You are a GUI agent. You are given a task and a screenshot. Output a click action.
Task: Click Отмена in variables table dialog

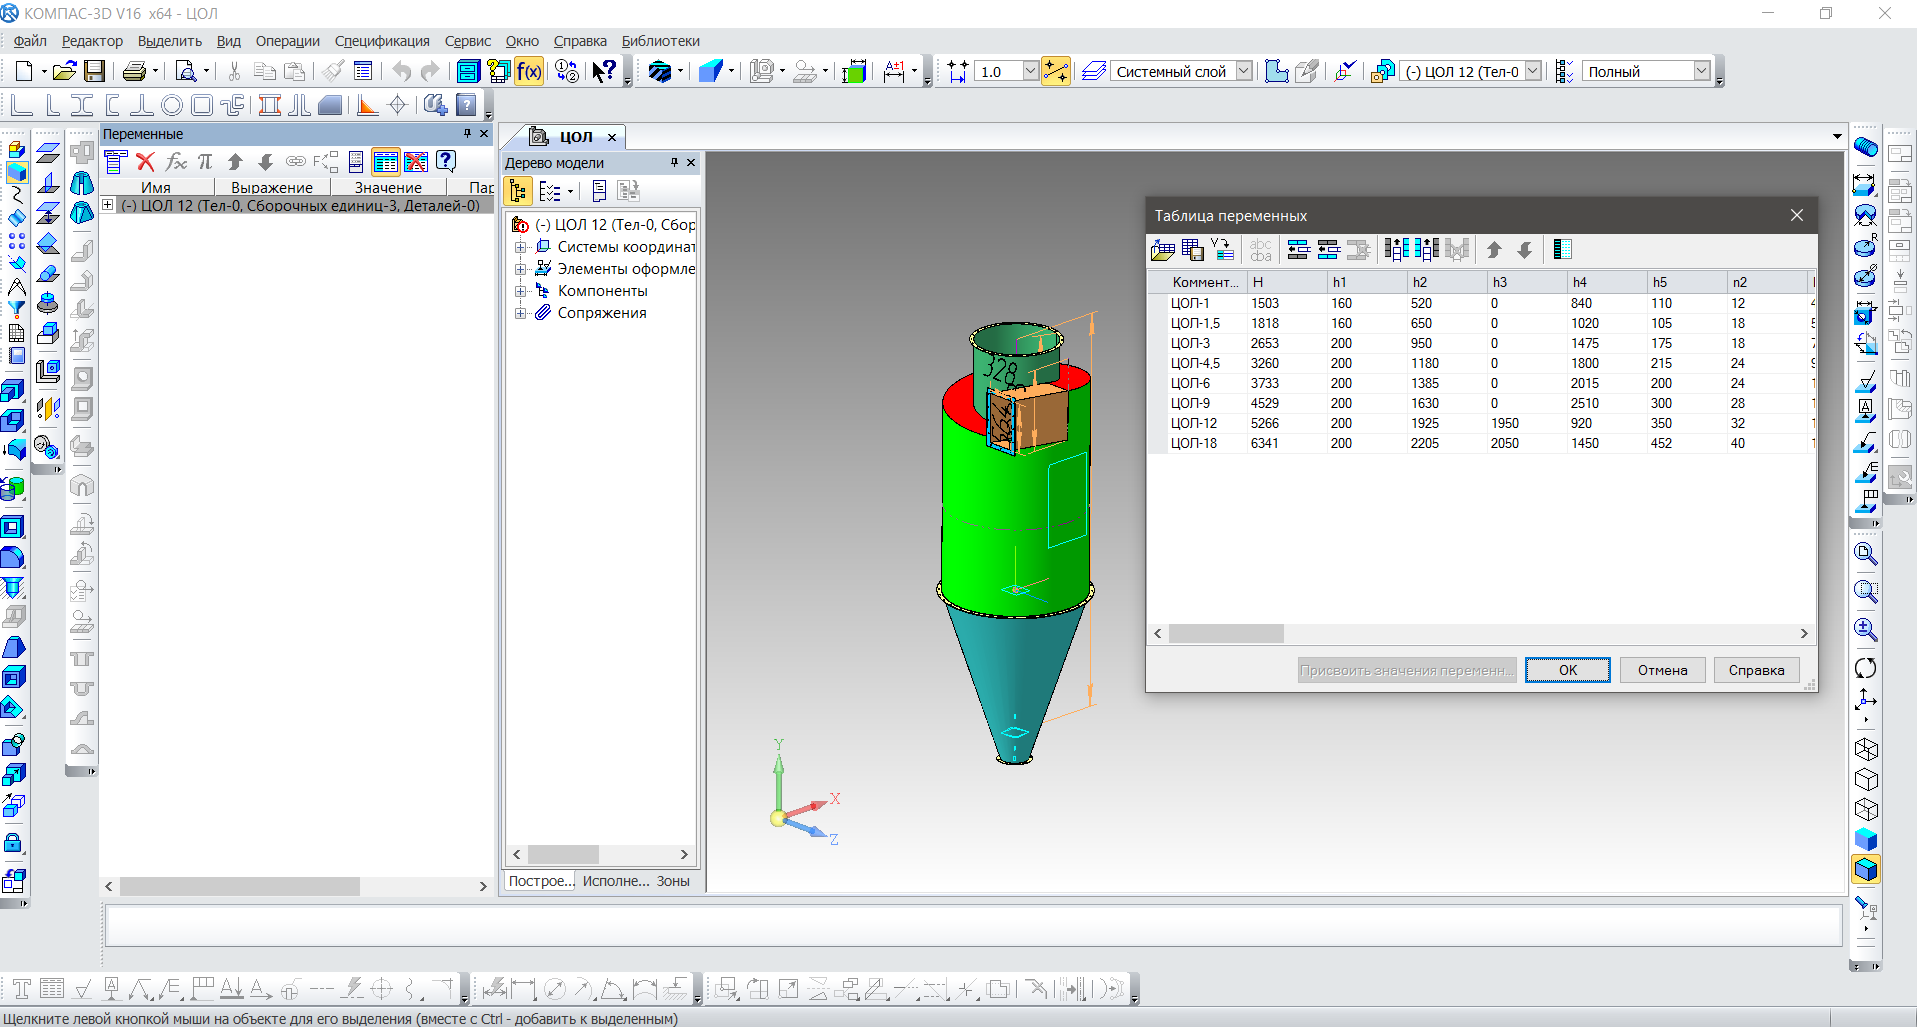1662,670
